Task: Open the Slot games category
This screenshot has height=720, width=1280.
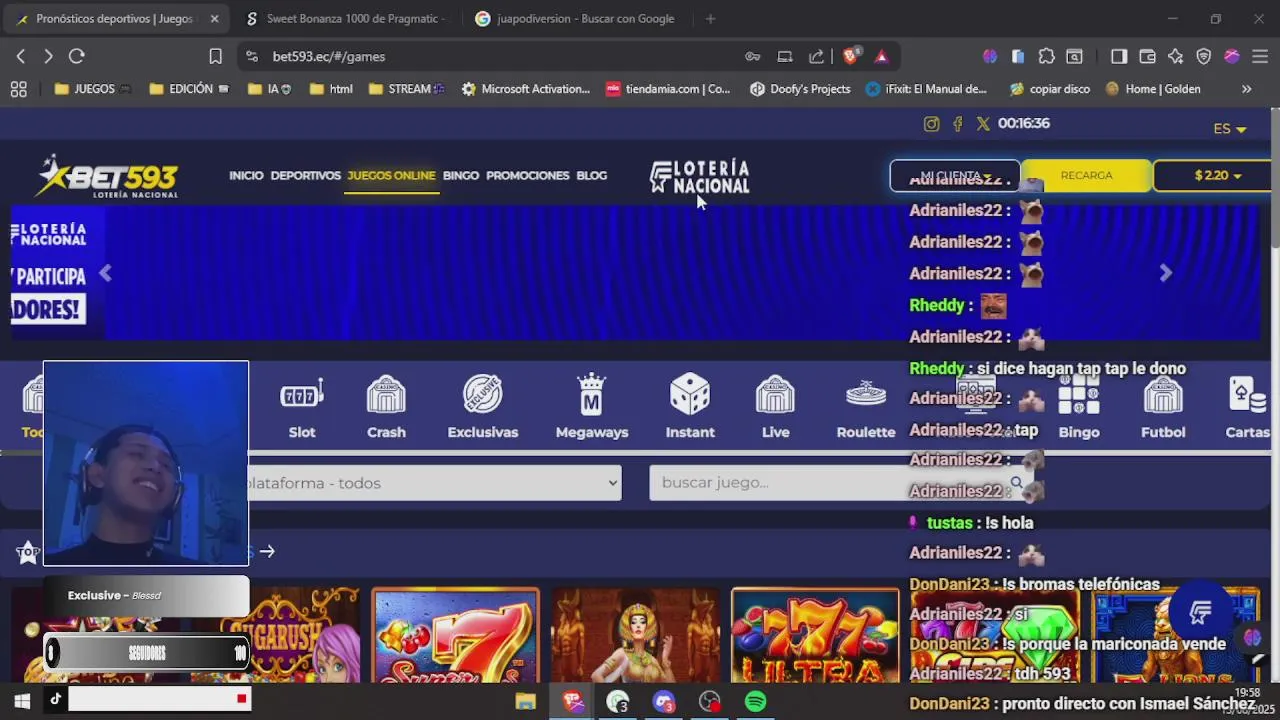Action: coord(301,408)
